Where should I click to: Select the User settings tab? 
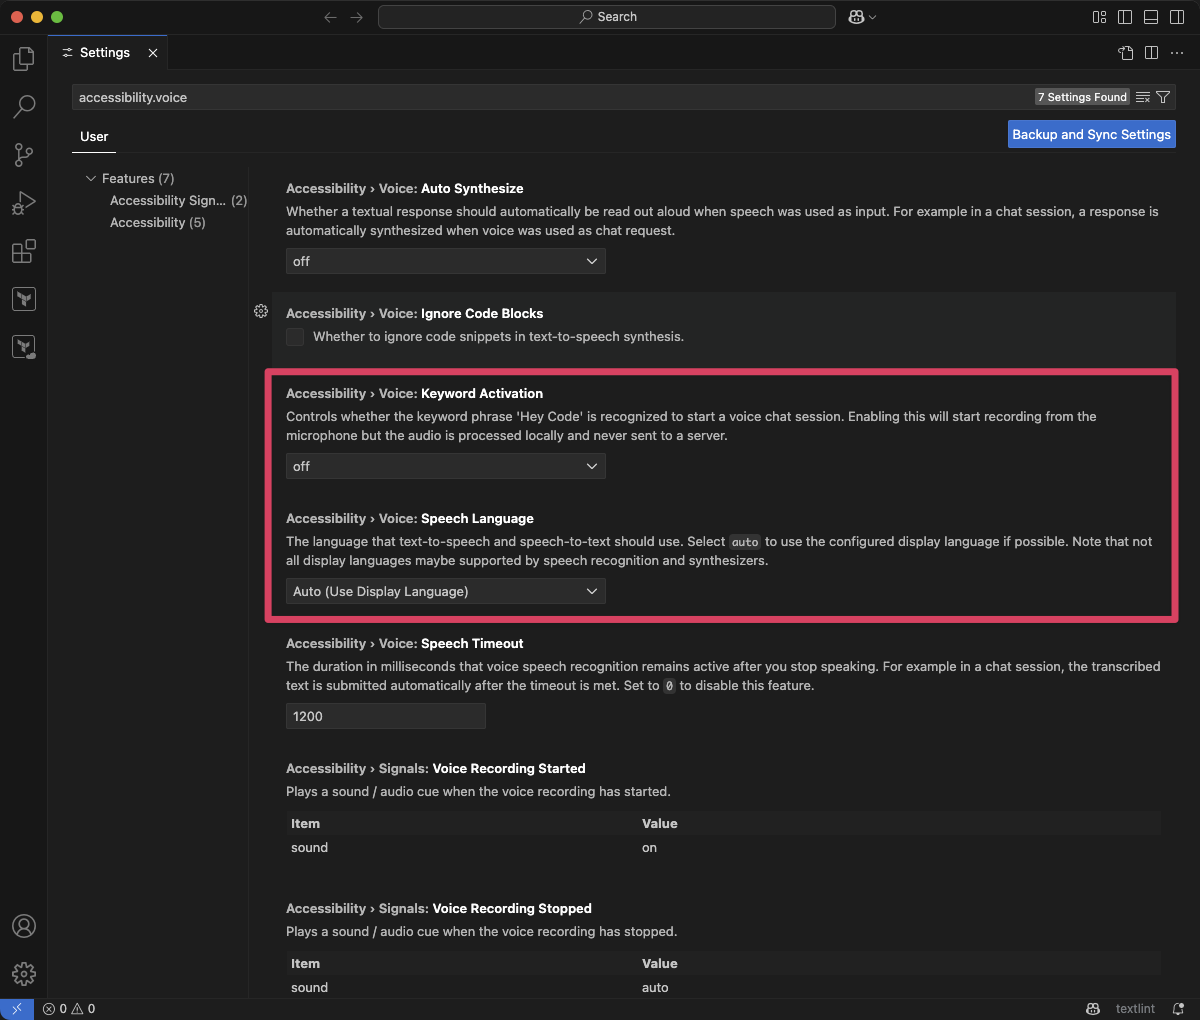(94, 137)
